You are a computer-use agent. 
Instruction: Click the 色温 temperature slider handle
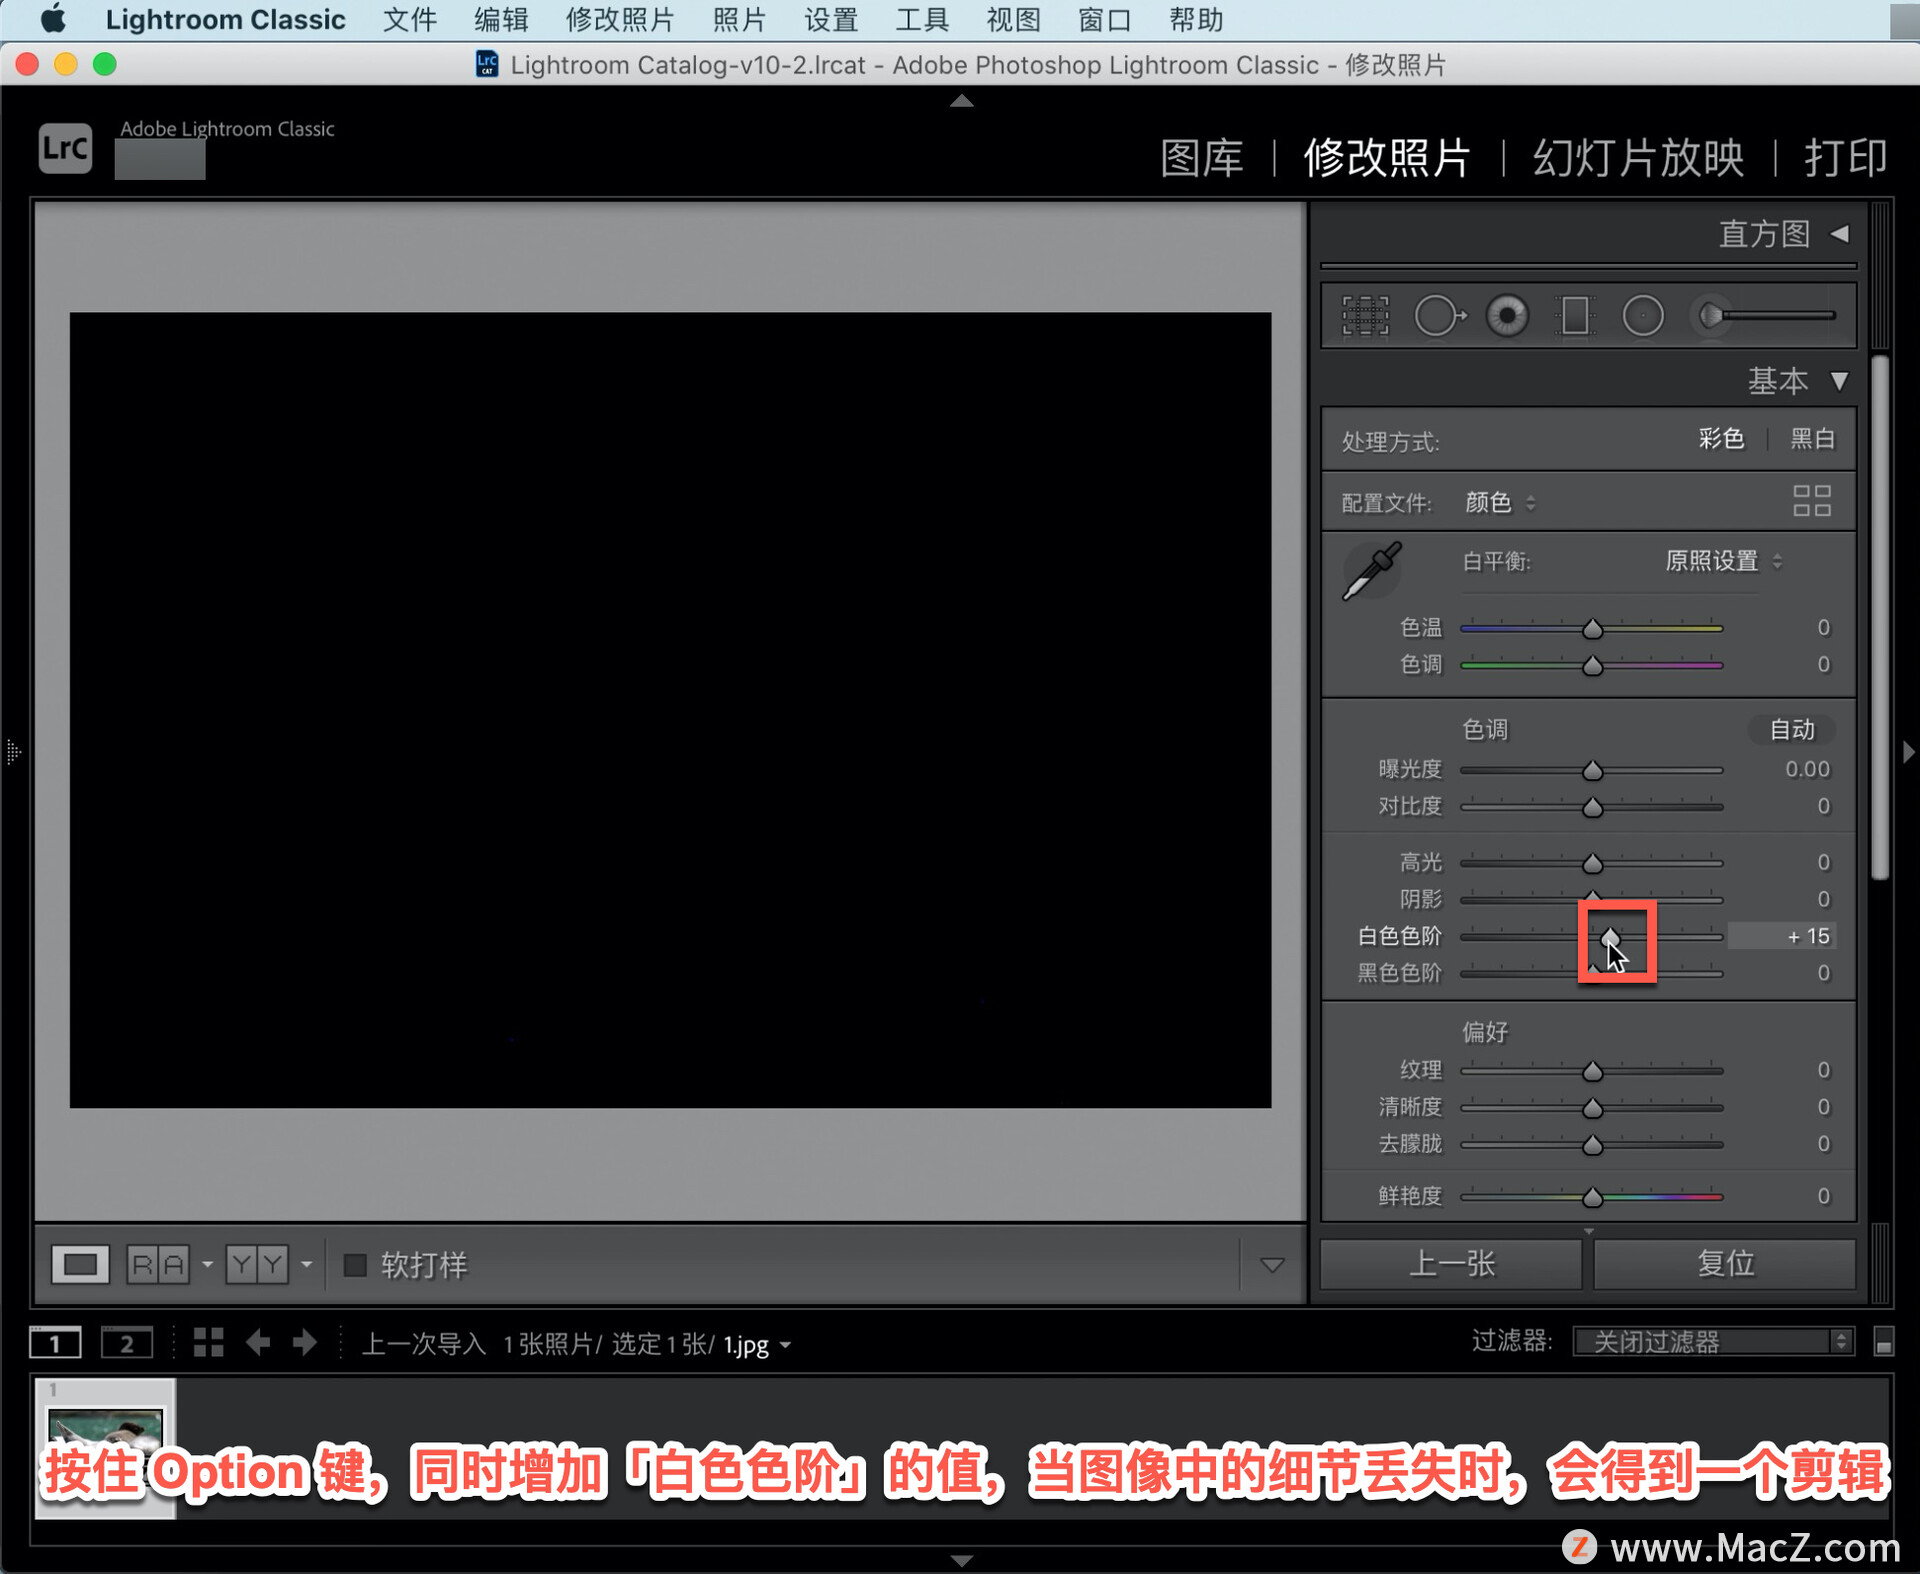click(1592, 629)
